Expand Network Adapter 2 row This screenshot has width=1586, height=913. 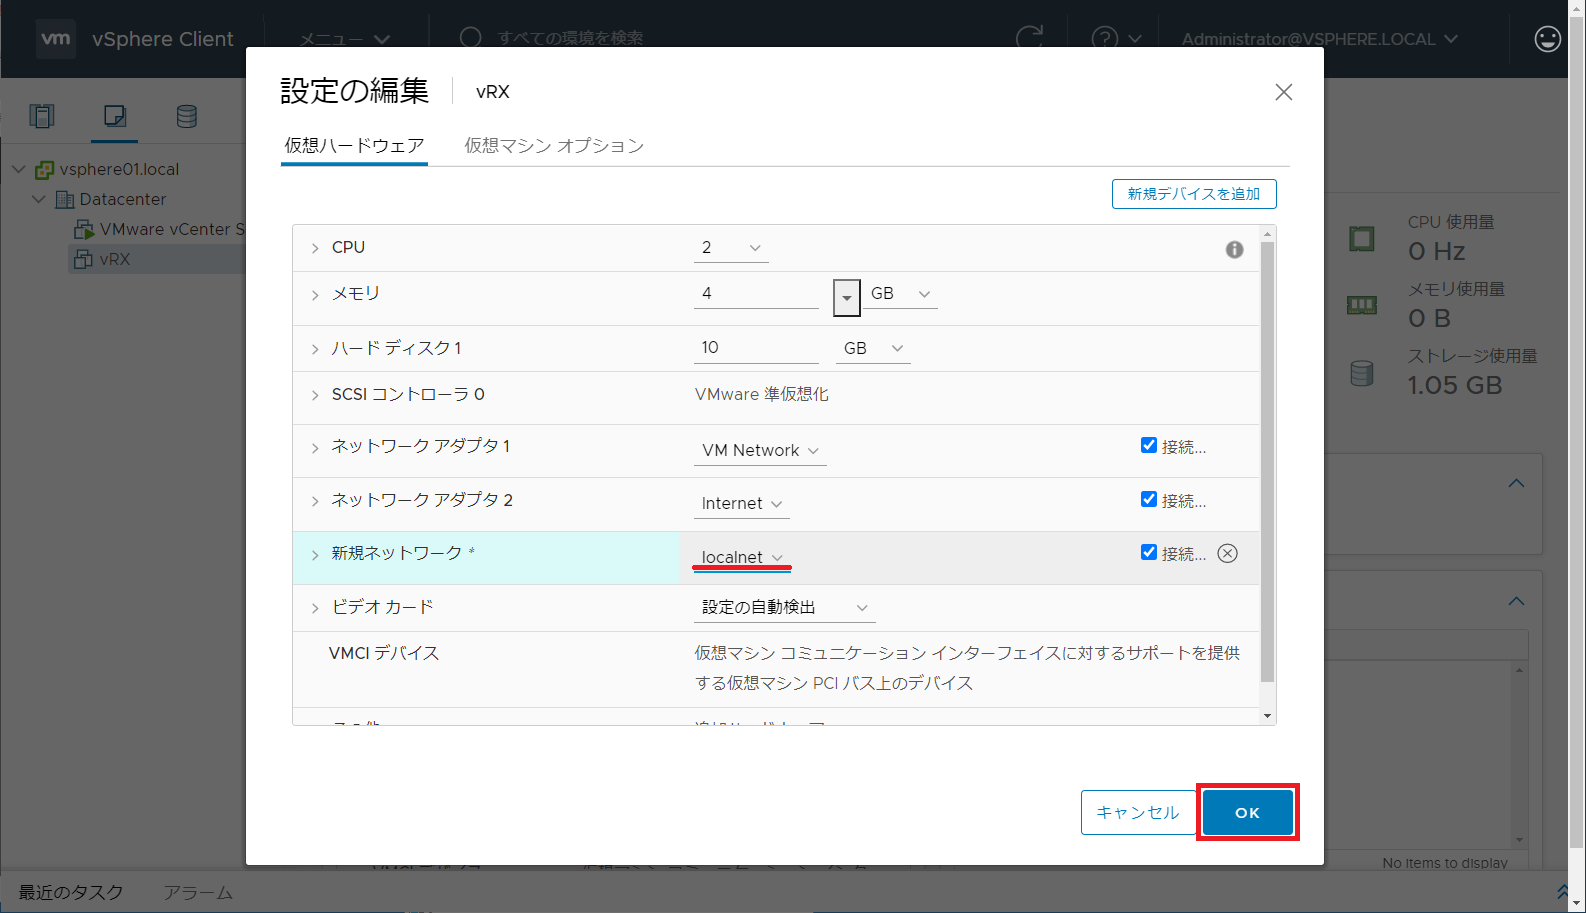[315, 501]
